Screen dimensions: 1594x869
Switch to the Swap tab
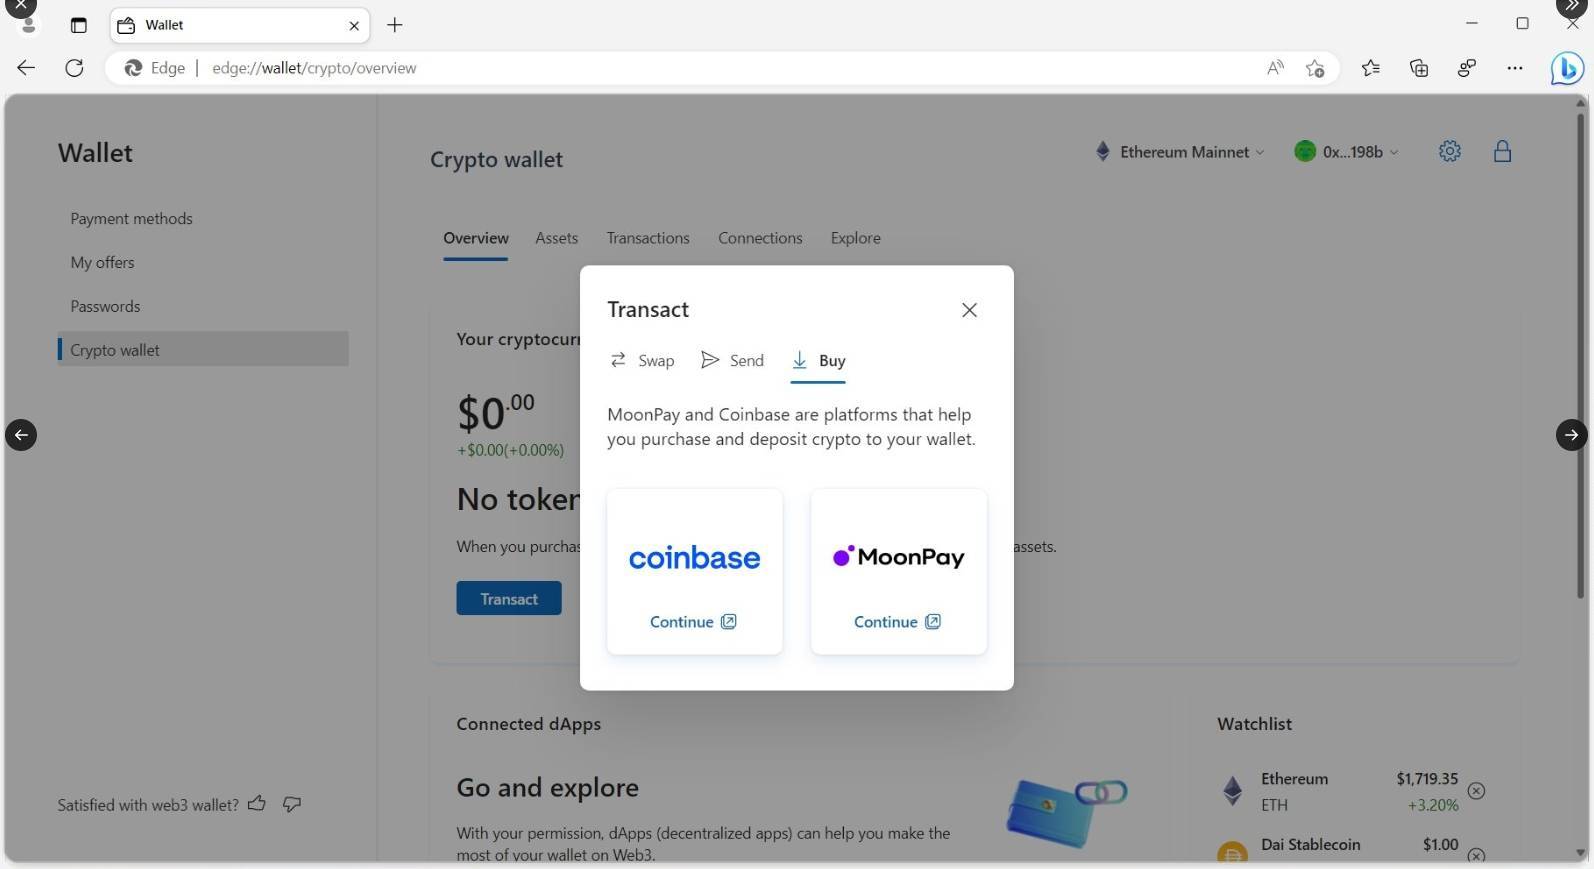pos(642,361)
